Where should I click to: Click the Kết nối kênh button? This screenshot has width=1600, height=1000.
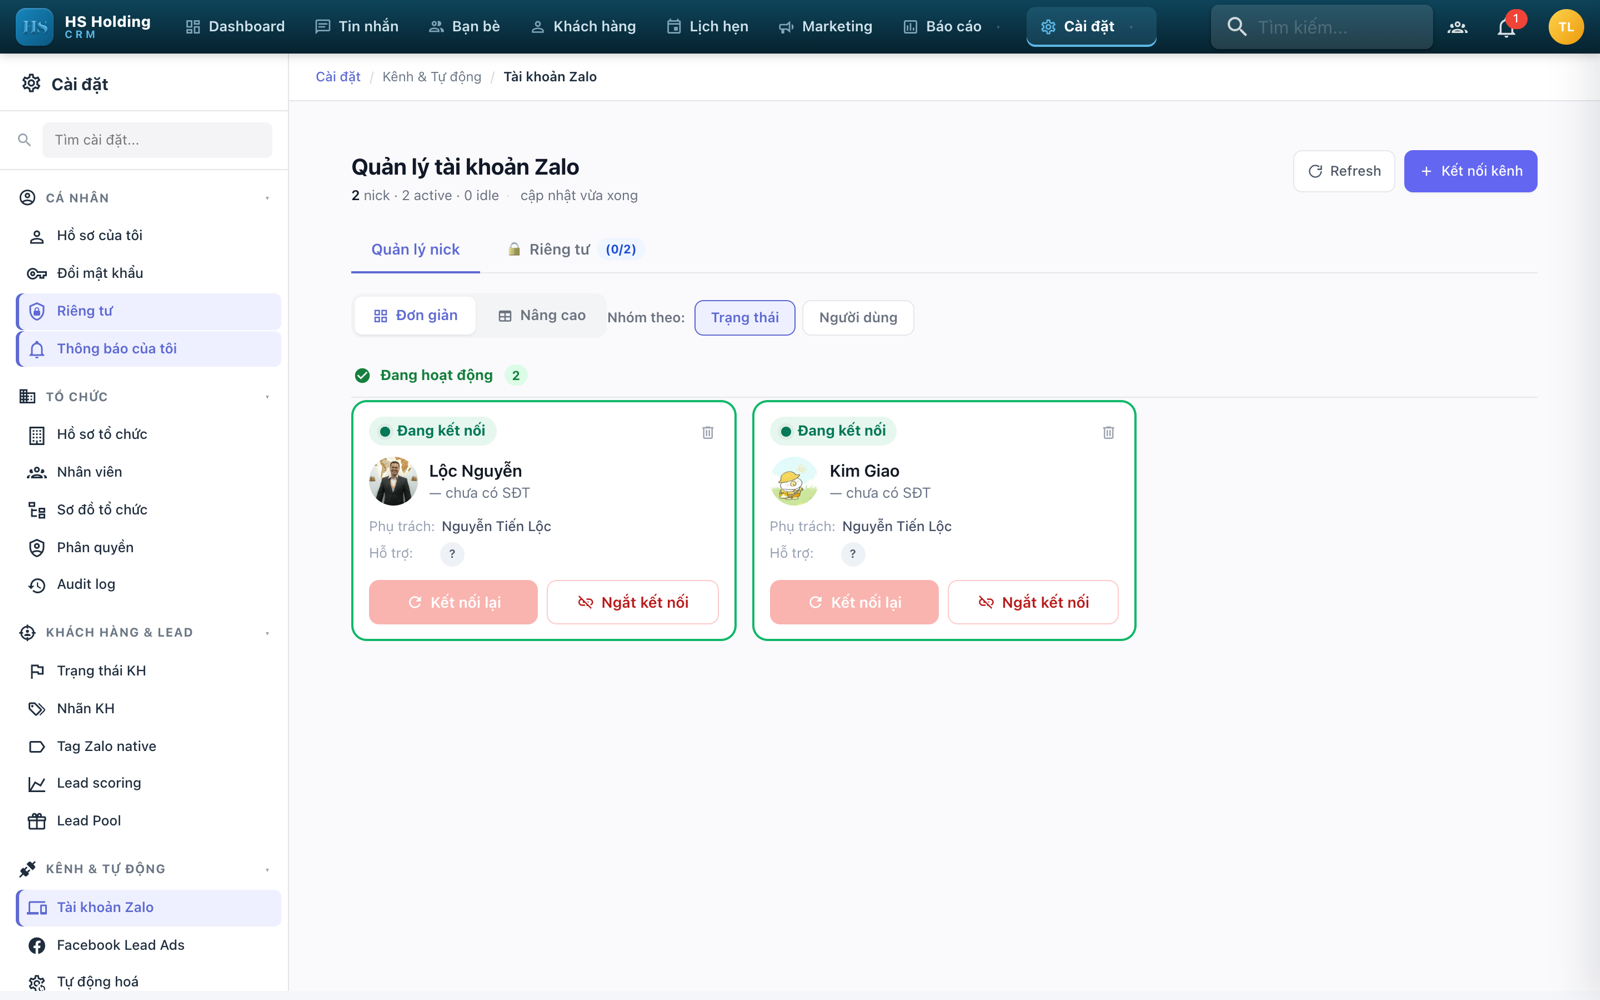point(1470,171)
